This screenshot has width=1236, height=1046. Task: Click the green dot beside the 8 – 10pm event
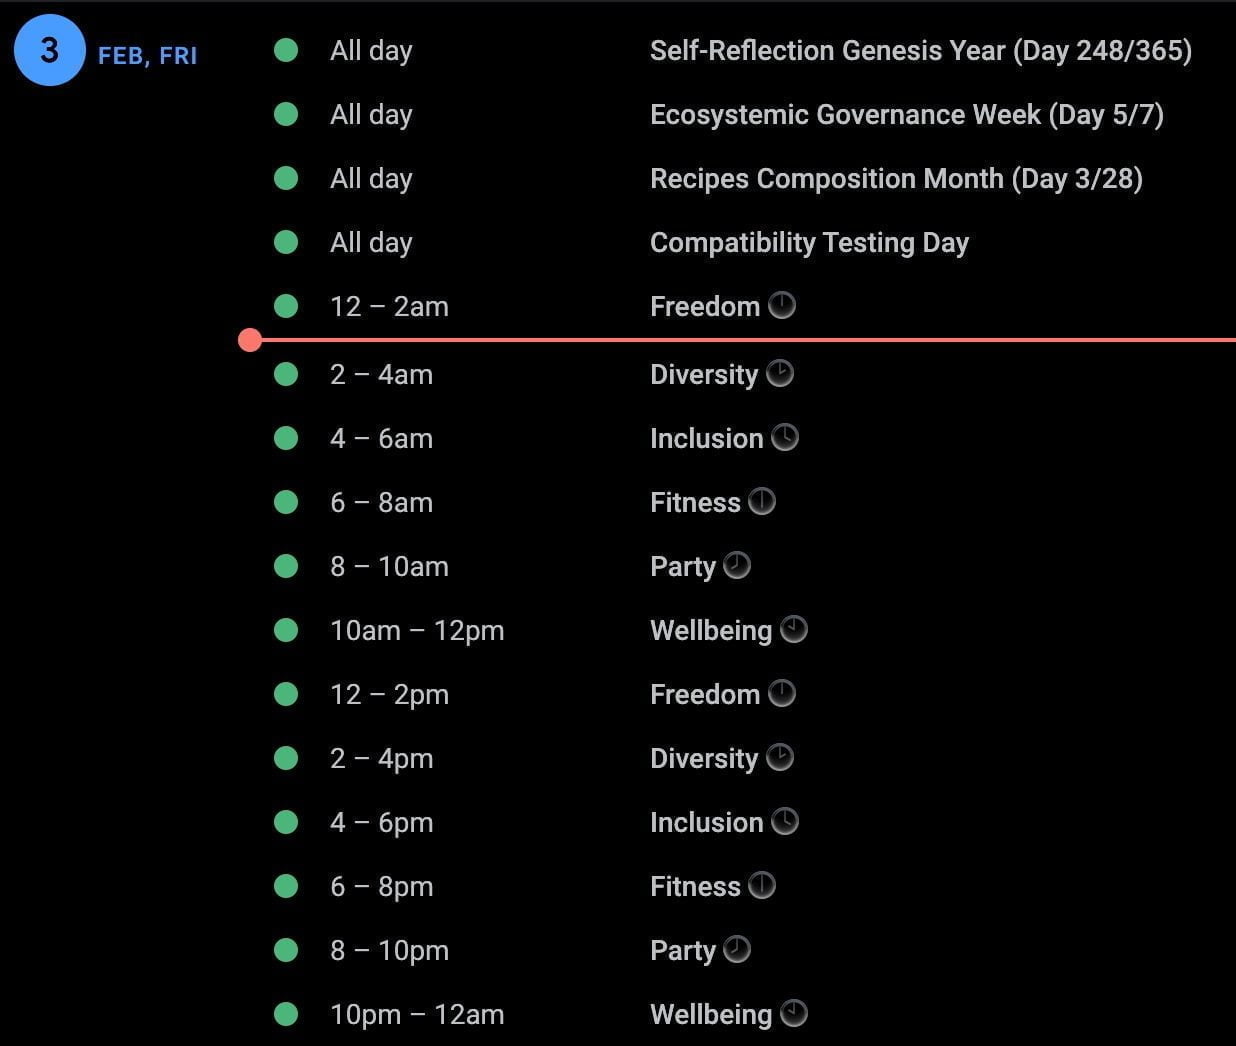[286, 950]
